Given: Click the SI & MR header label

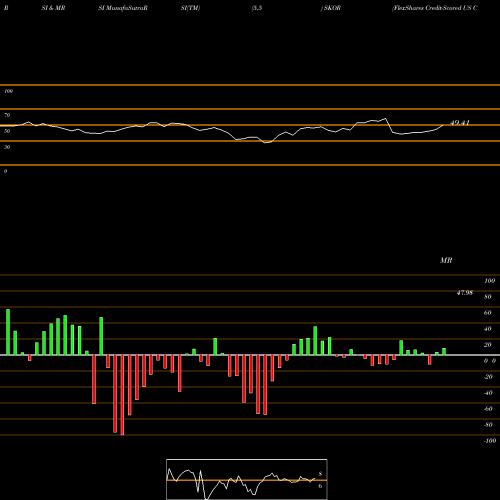Looking at the screenshot, I should [53, 8].
